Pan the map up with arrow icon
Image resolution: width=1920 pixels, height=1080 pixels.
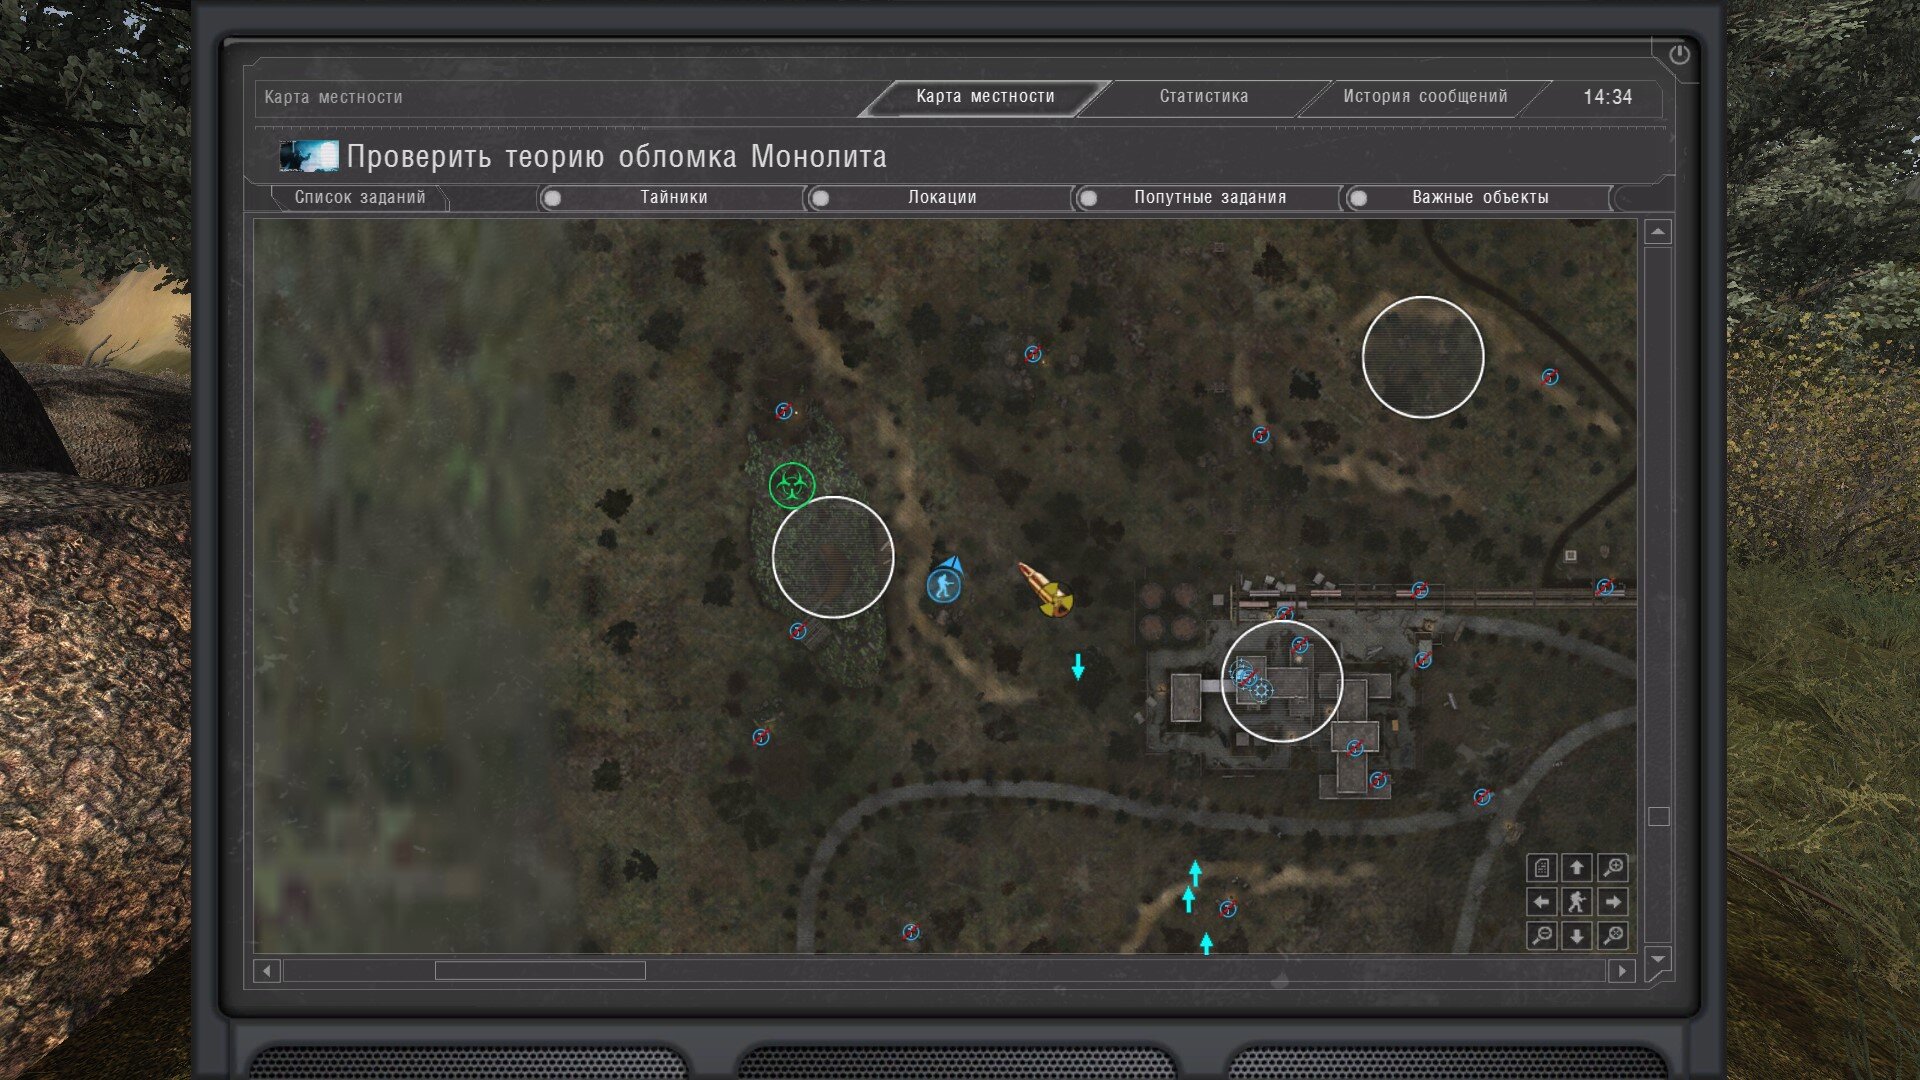1577,868
